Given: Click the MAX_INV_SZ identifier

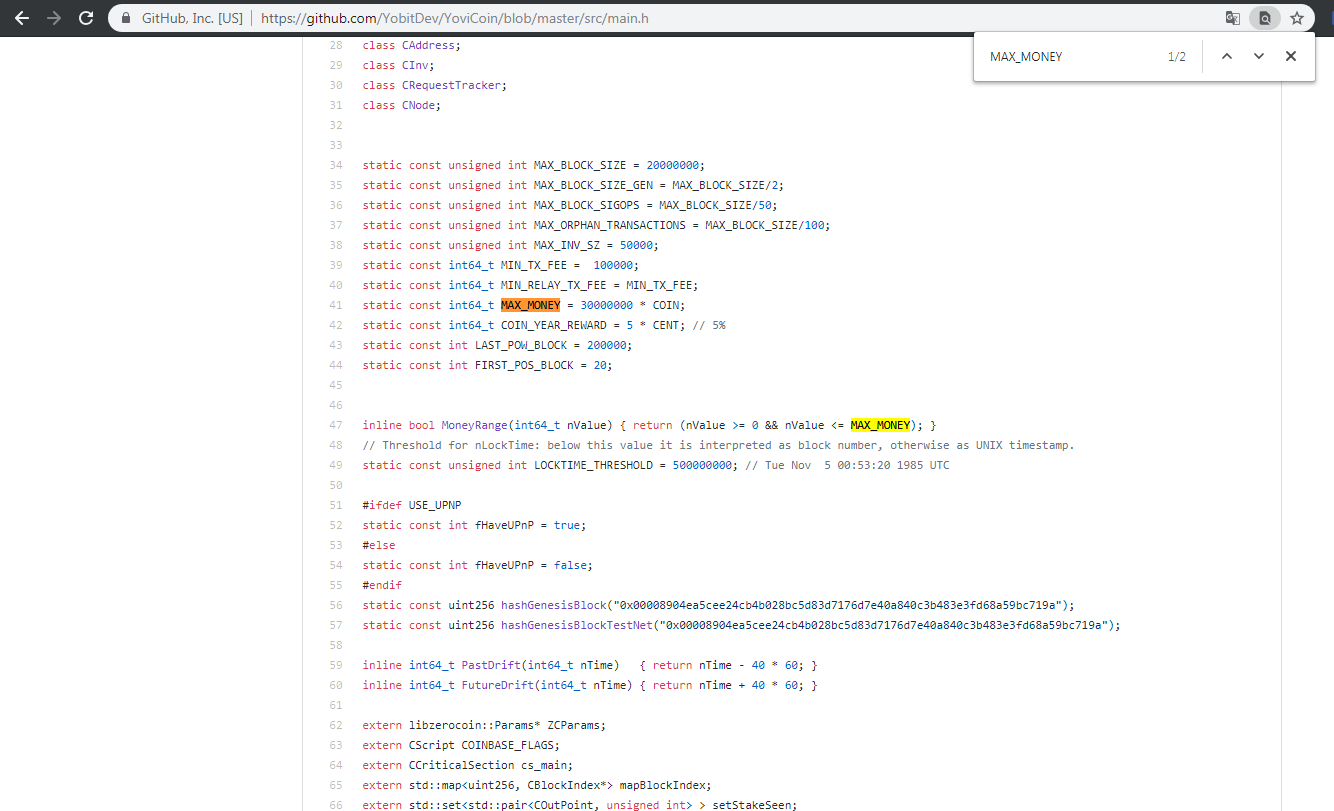Looking at the screenshot, I should tap(566, 245).
